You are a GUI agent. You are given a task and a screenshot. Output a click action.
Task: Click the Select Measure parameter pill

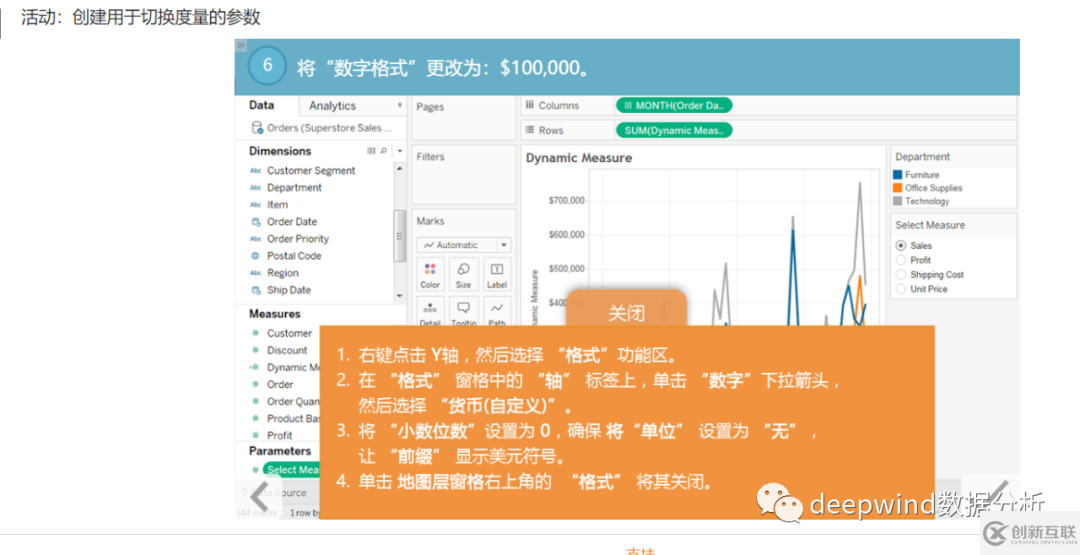click(292, 470)
